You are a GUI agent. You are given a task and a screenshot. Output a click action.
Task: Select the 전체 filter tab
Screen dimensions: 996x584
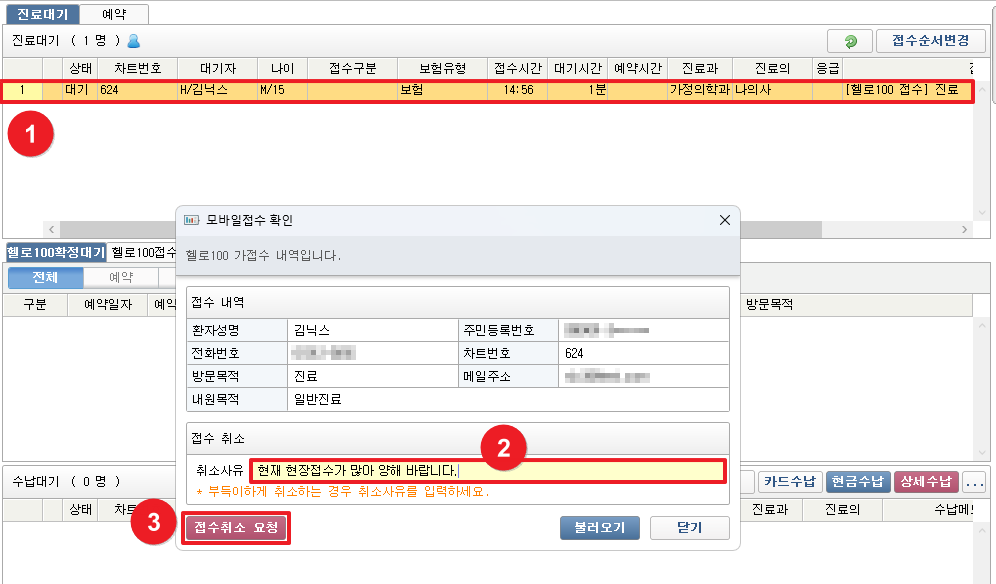(x=45, y=277)
